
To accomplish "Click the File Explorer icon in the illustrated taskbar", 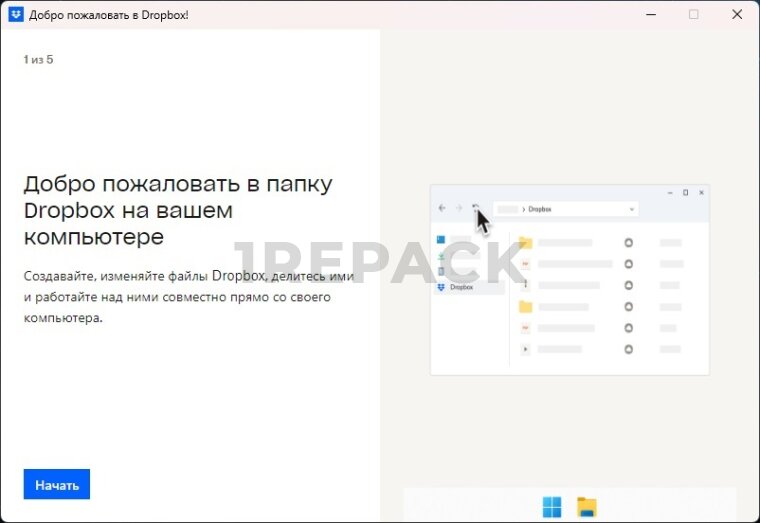I will click(x=587, y=506).
